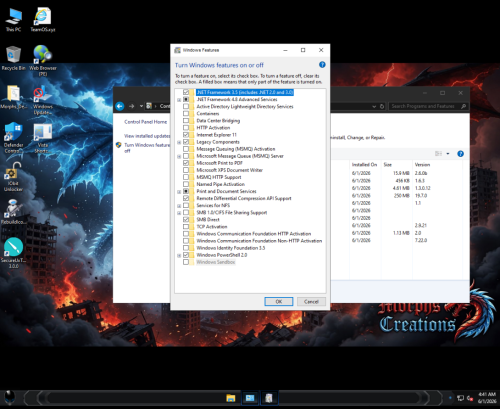Click the Back arrow in Control Panel window
Viewport: 500px width, 409px height.
pyautogui.click(x=120, y=106)
